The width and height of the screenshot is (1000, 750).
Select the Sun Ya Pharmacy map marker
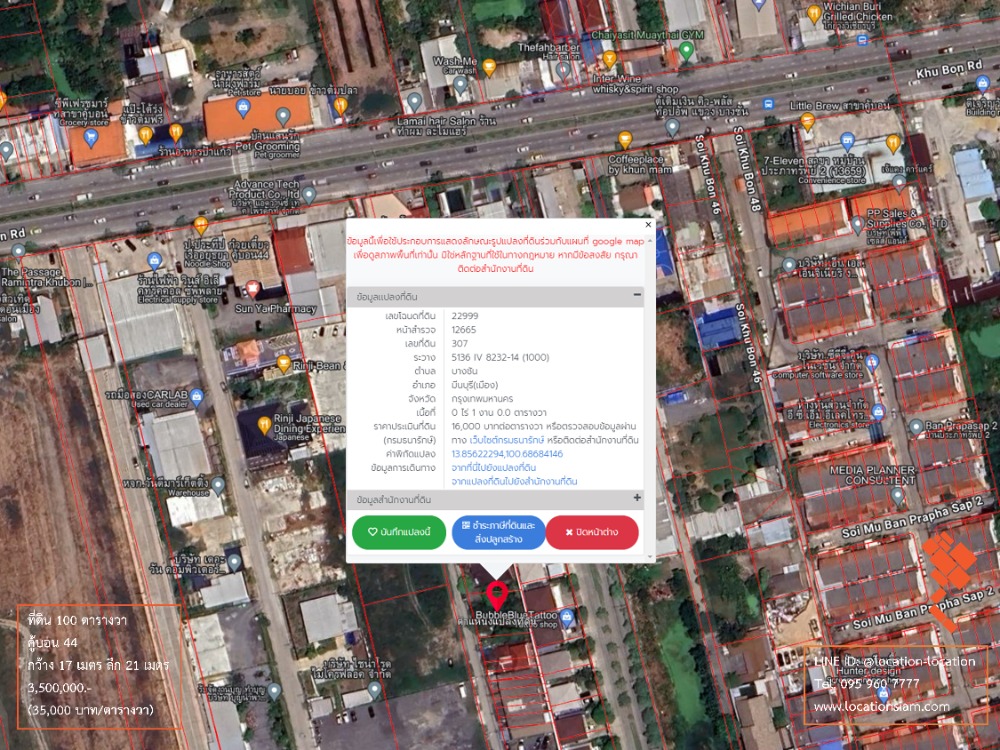(253, 290)
